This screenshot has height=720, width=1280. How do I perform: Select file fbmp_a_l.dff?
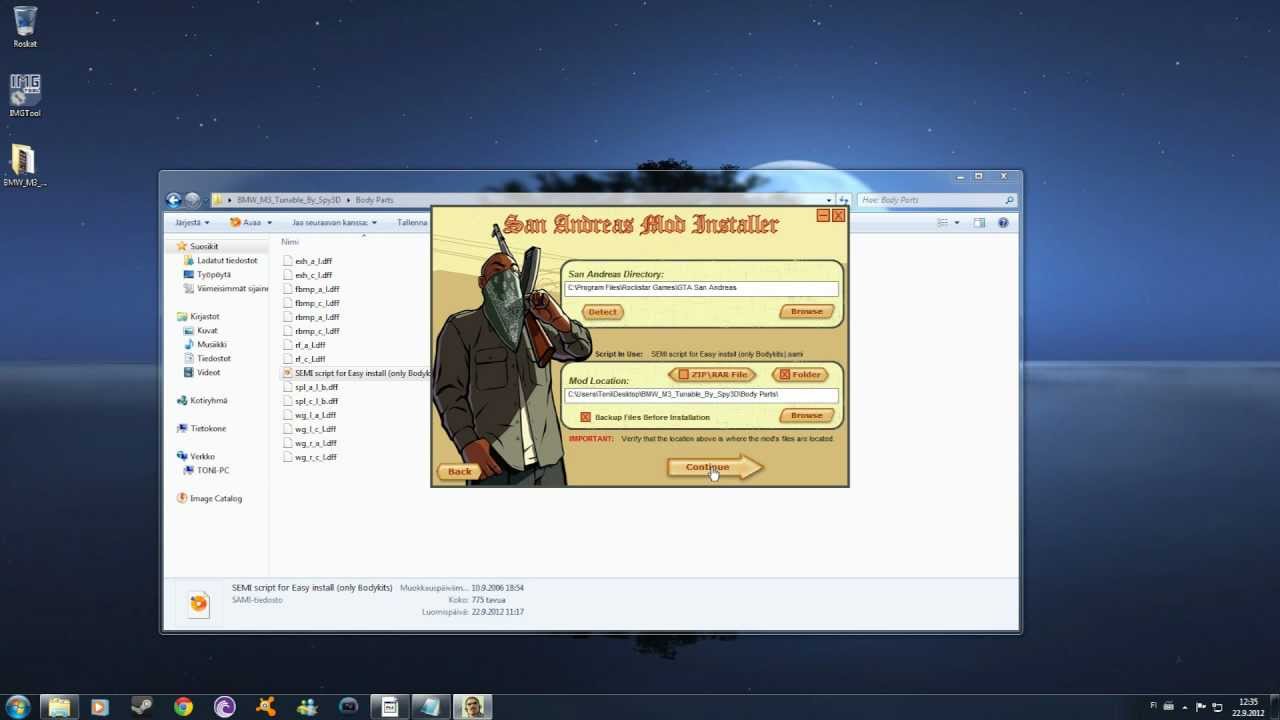[x=317, y=289]
